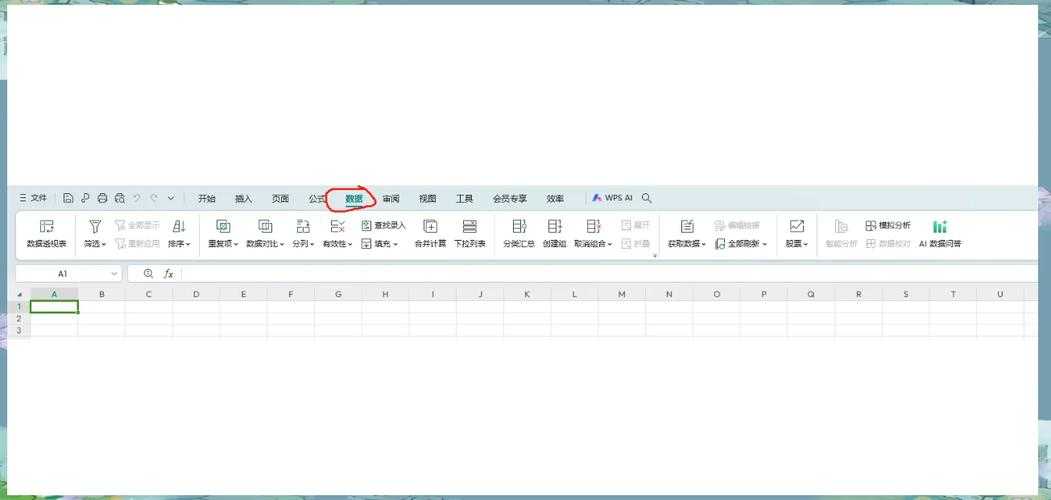Switch to the 视图 ribbon tab

click(x=428, y=199)
